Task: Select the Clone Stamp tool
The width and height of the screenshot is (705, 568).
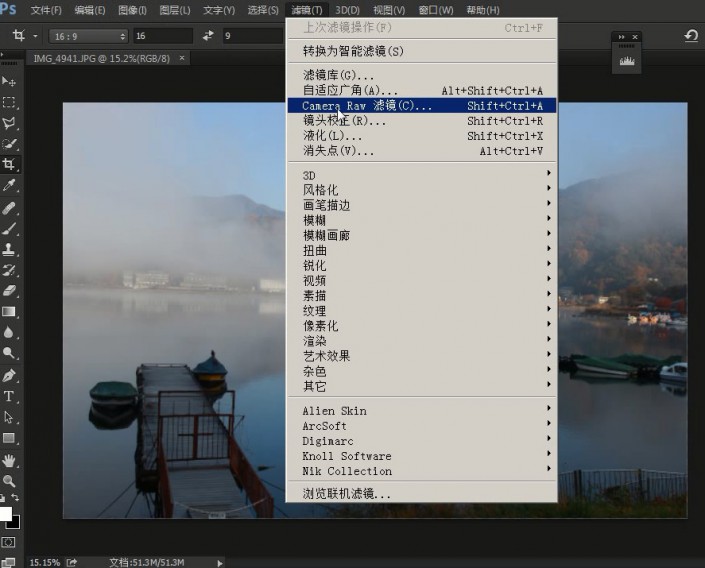Action: pos(9,249)
